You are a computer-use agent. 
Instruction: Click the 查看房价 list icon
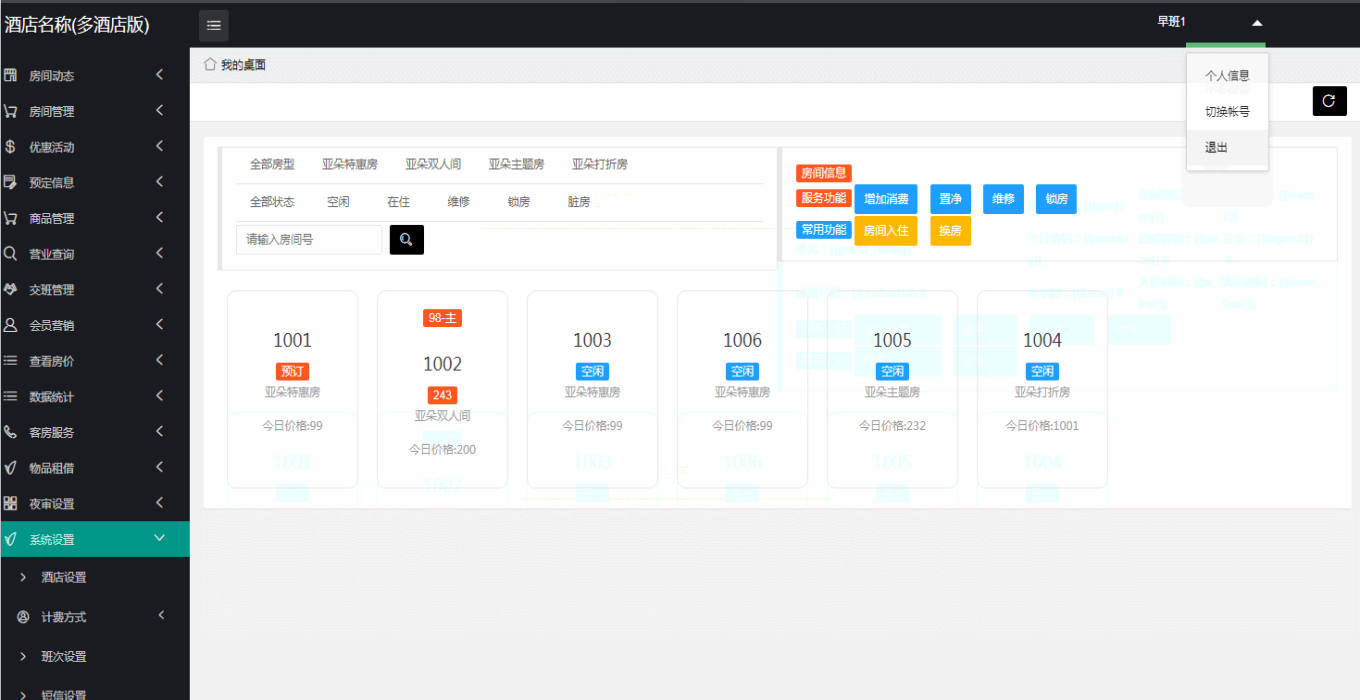(x=10, y=361)
